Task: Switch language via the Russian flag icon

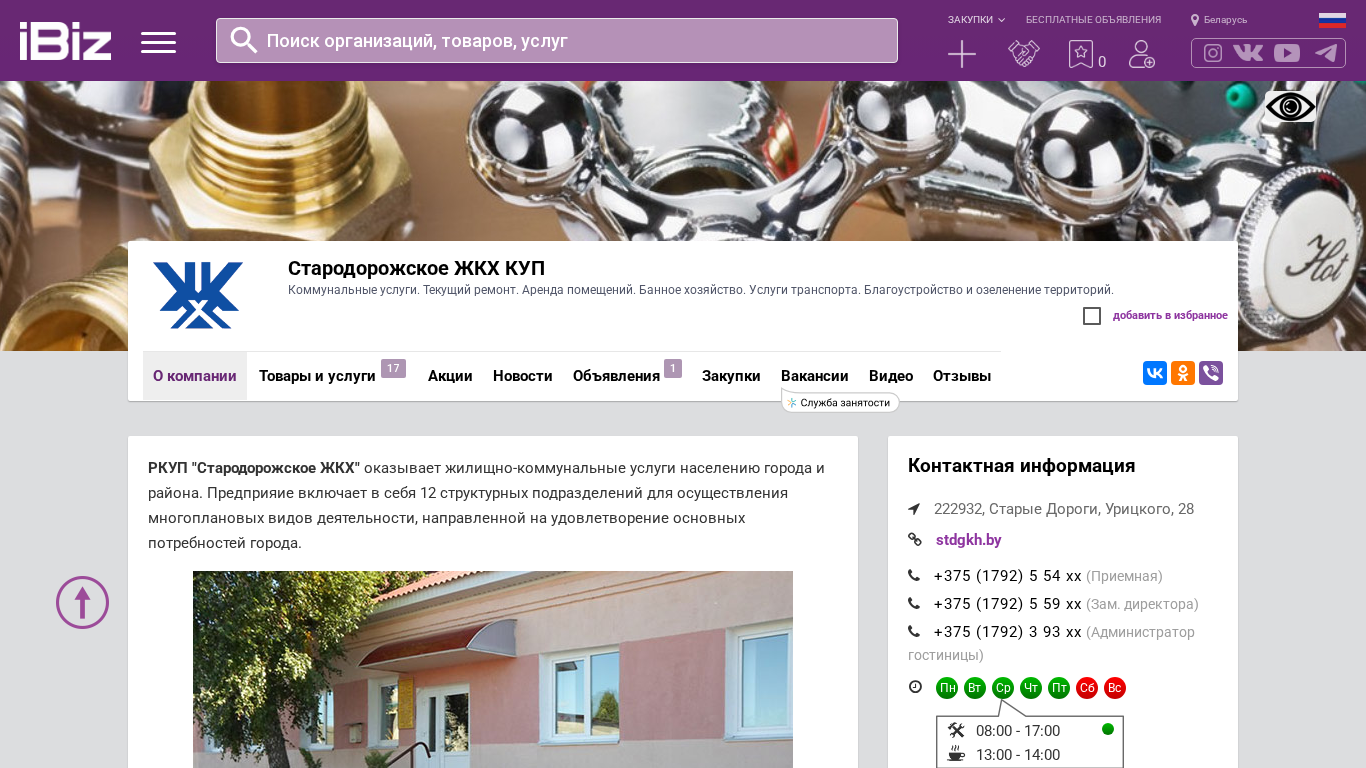Action: (x=1332, y=20)
